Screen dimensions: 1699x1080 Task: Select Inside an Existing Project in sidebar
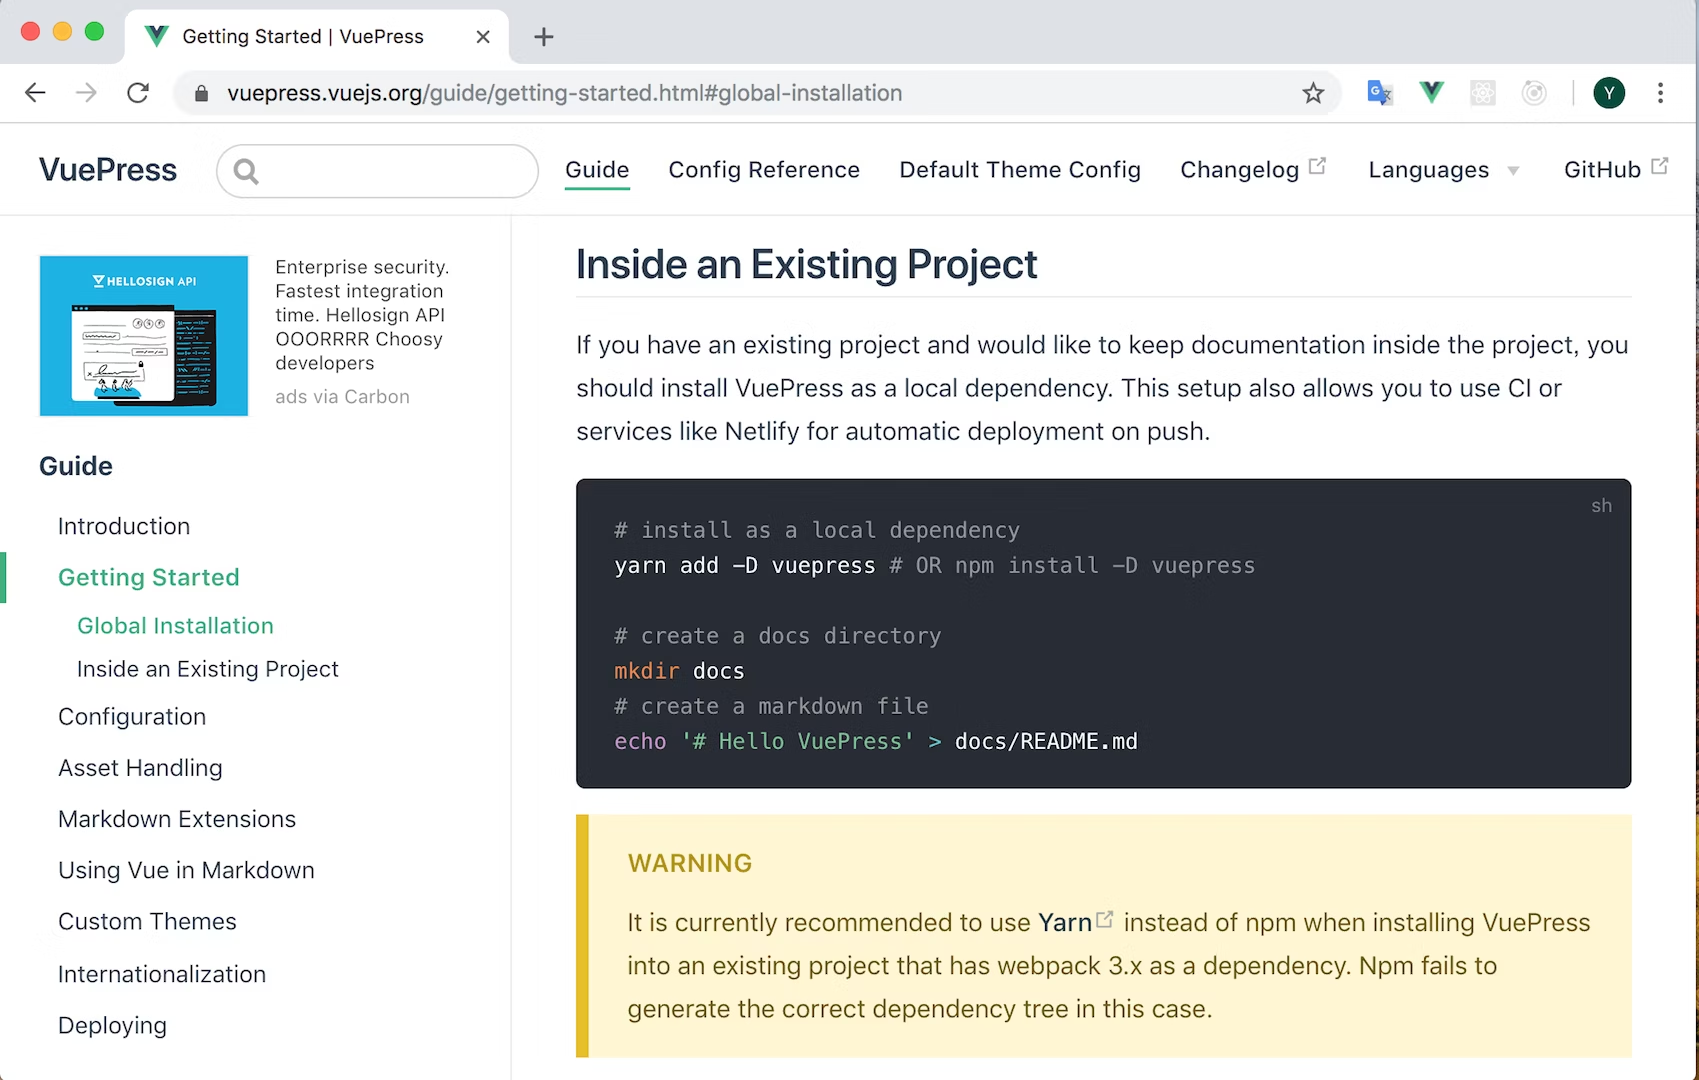[207, 669]
